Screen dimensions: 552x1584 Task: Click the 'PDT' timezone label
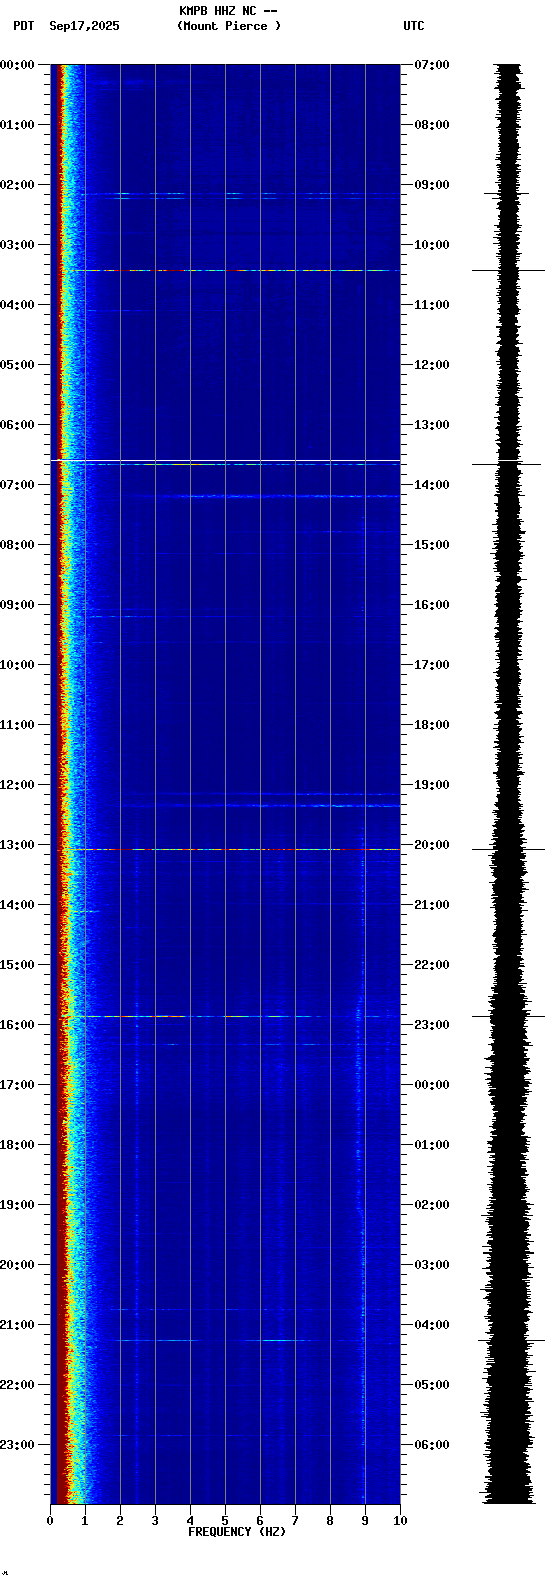[23, 26]
